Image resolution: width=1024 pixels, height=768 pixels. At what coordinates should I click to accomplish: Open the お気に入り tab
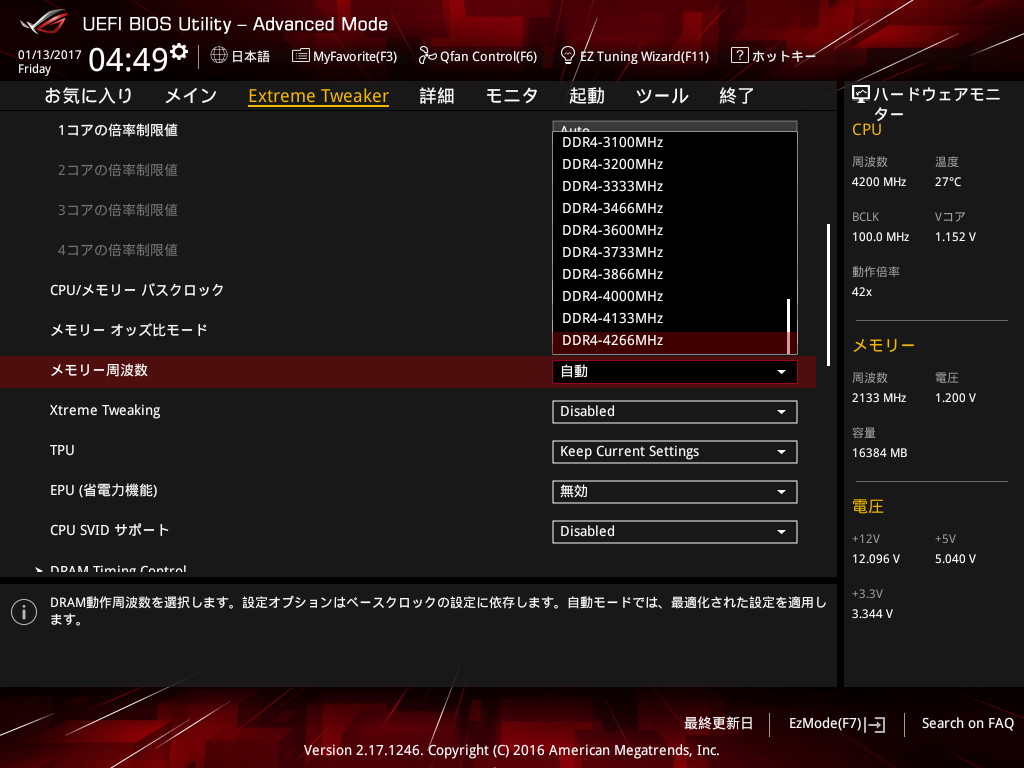click(88, 96)
